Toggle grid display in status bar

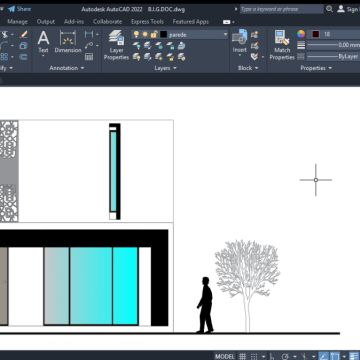(243, 356)
